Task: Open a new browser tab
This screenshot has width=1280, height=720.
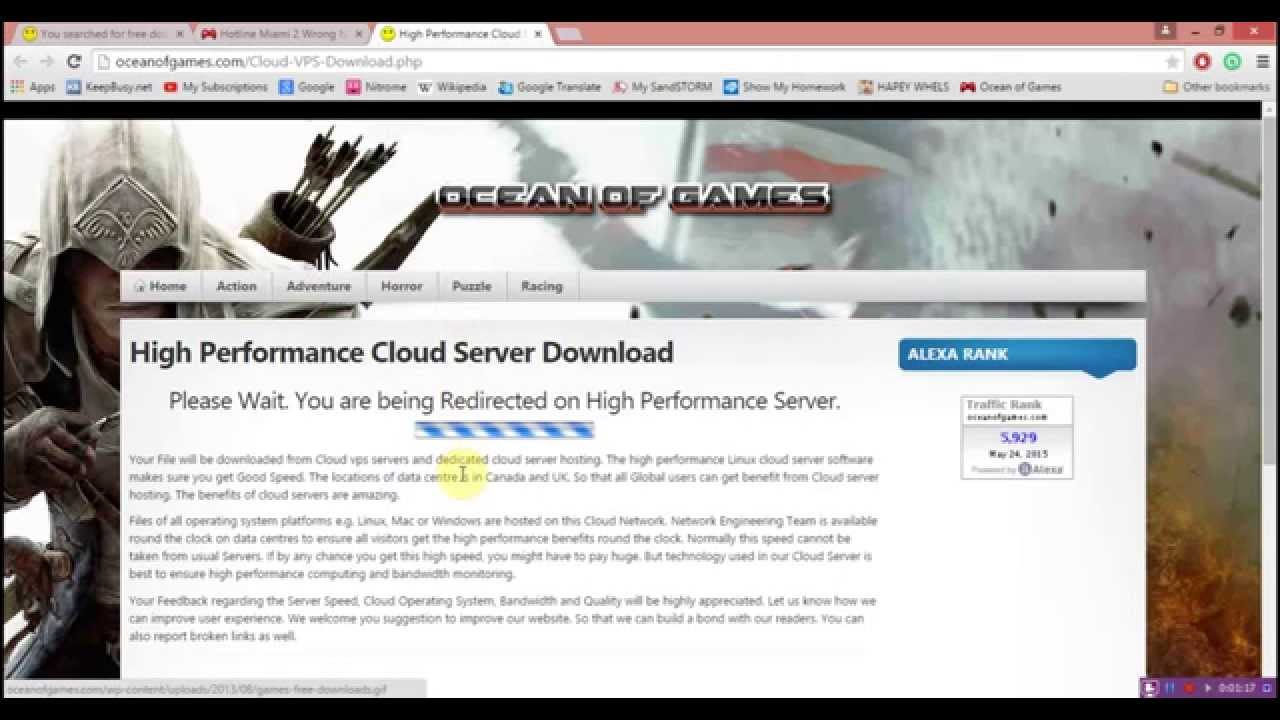Action: pyautogui.click(x=568, y=35)
